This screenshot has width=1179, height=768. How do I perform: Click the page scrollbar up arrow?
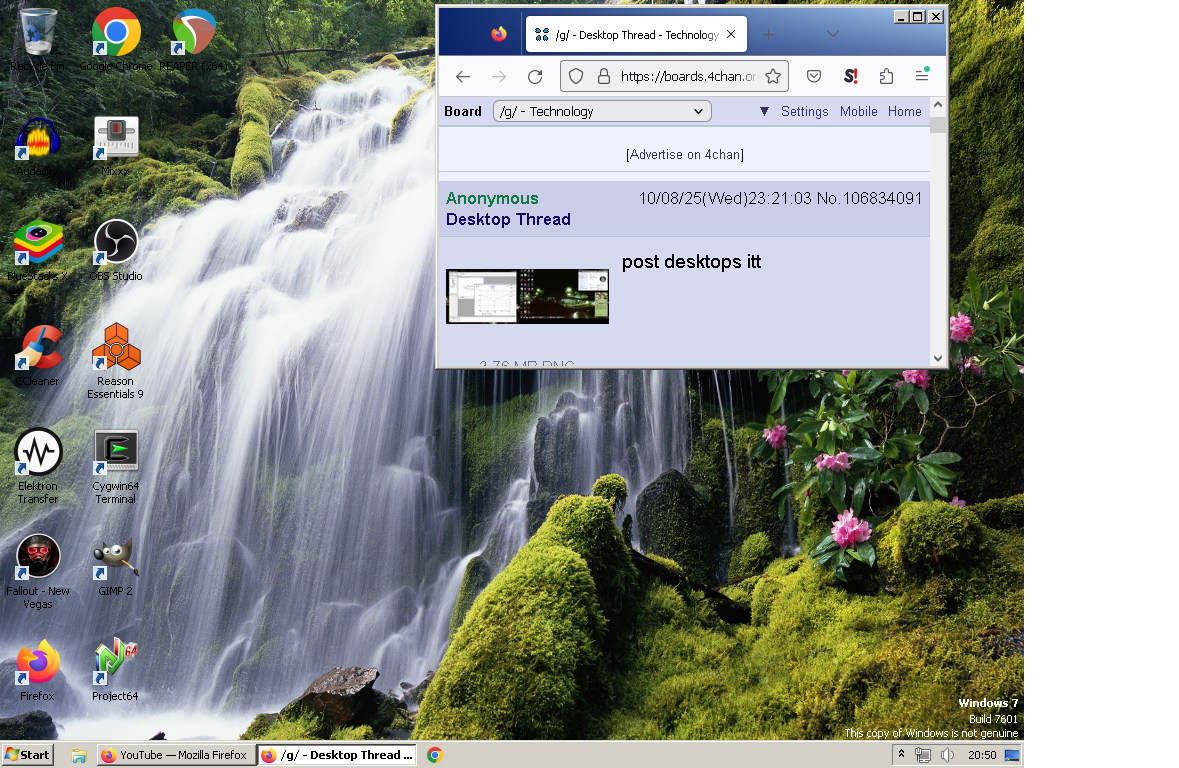pyautogui.click(x=938, y=105)
